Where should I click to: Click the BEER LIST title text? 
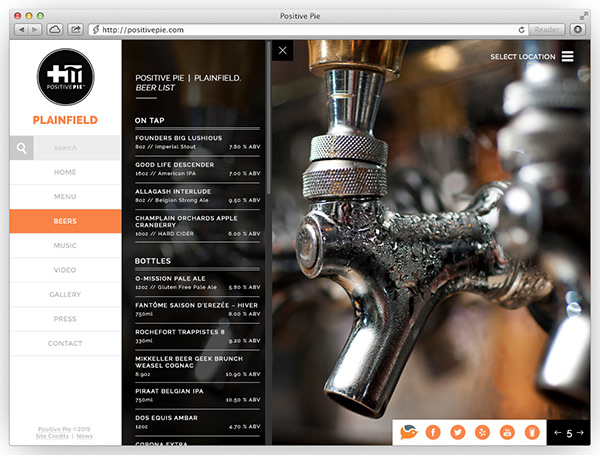(x=155, y=88)
